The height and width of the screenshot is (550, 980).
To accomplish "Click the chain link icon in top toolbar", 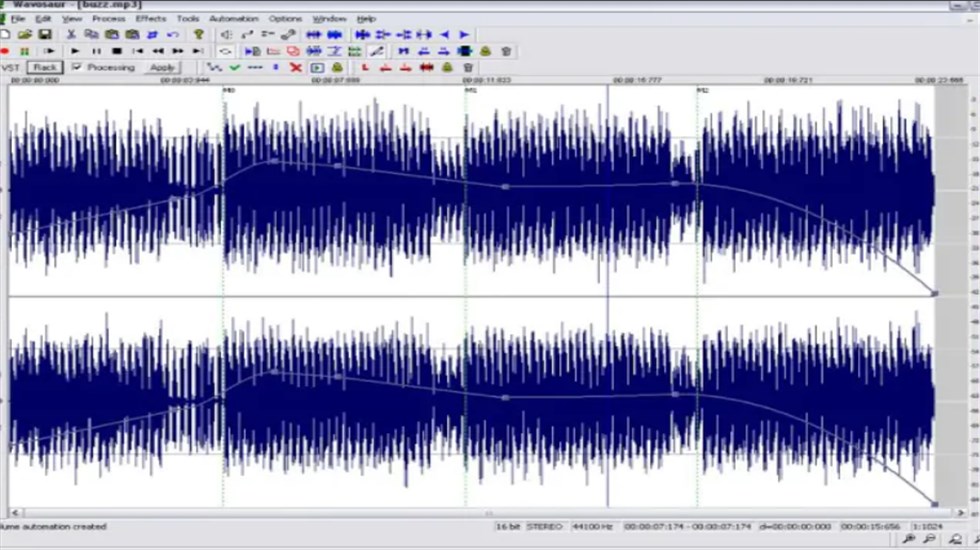I will coord(288,34).
